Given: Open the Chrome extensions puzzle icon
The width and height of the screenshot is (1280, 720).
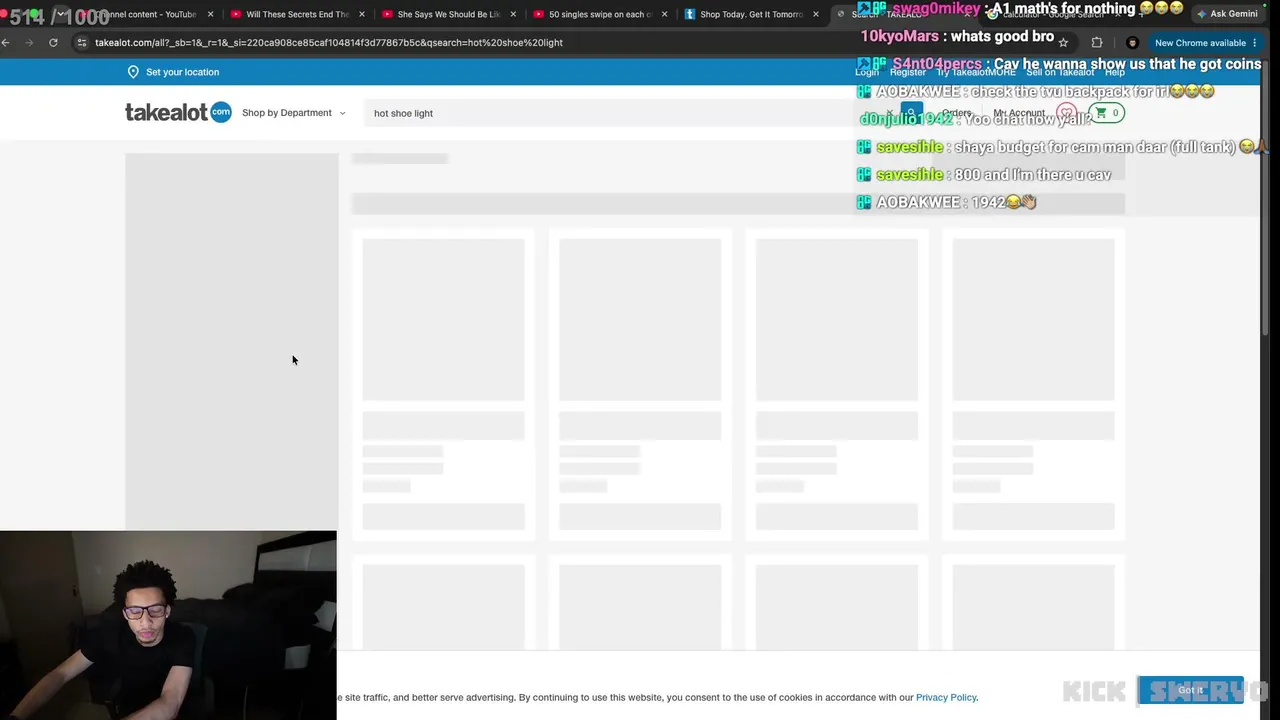Looking at the screenshot, I should 1097,43.
